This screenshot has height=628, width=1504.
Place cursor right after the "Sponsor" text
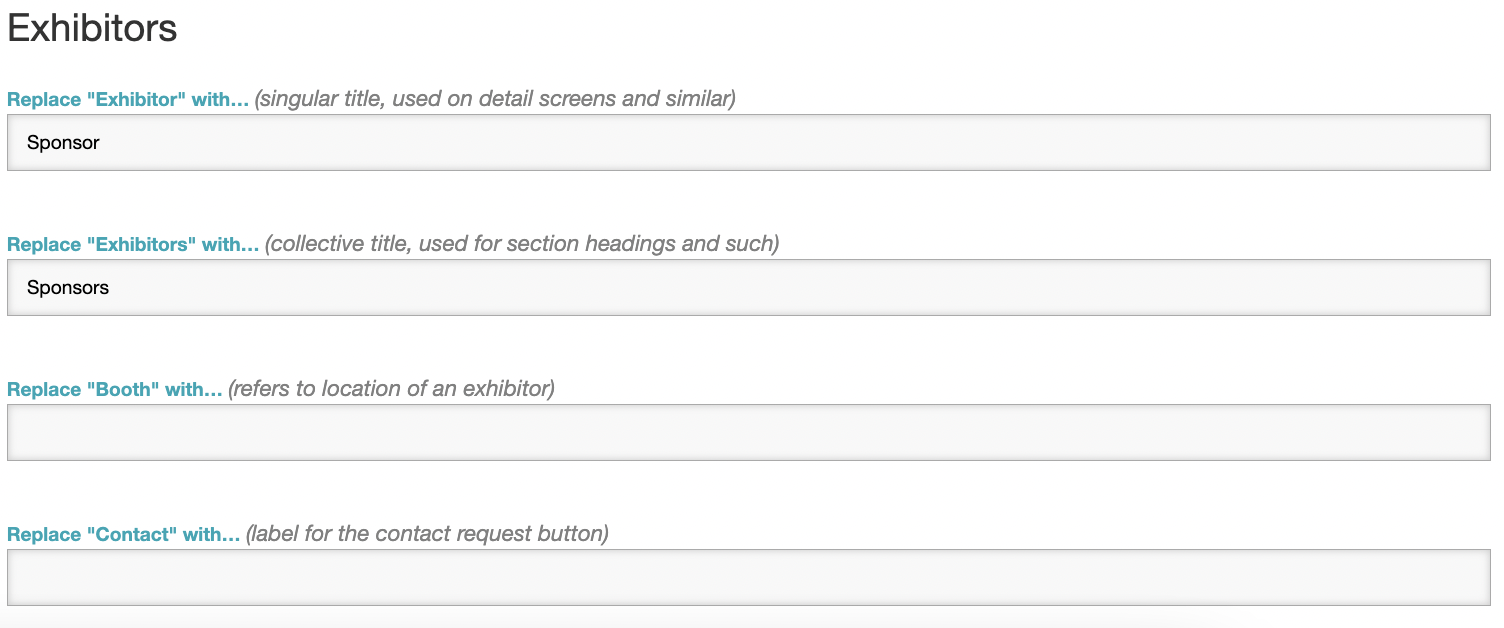tap(101, 143)
